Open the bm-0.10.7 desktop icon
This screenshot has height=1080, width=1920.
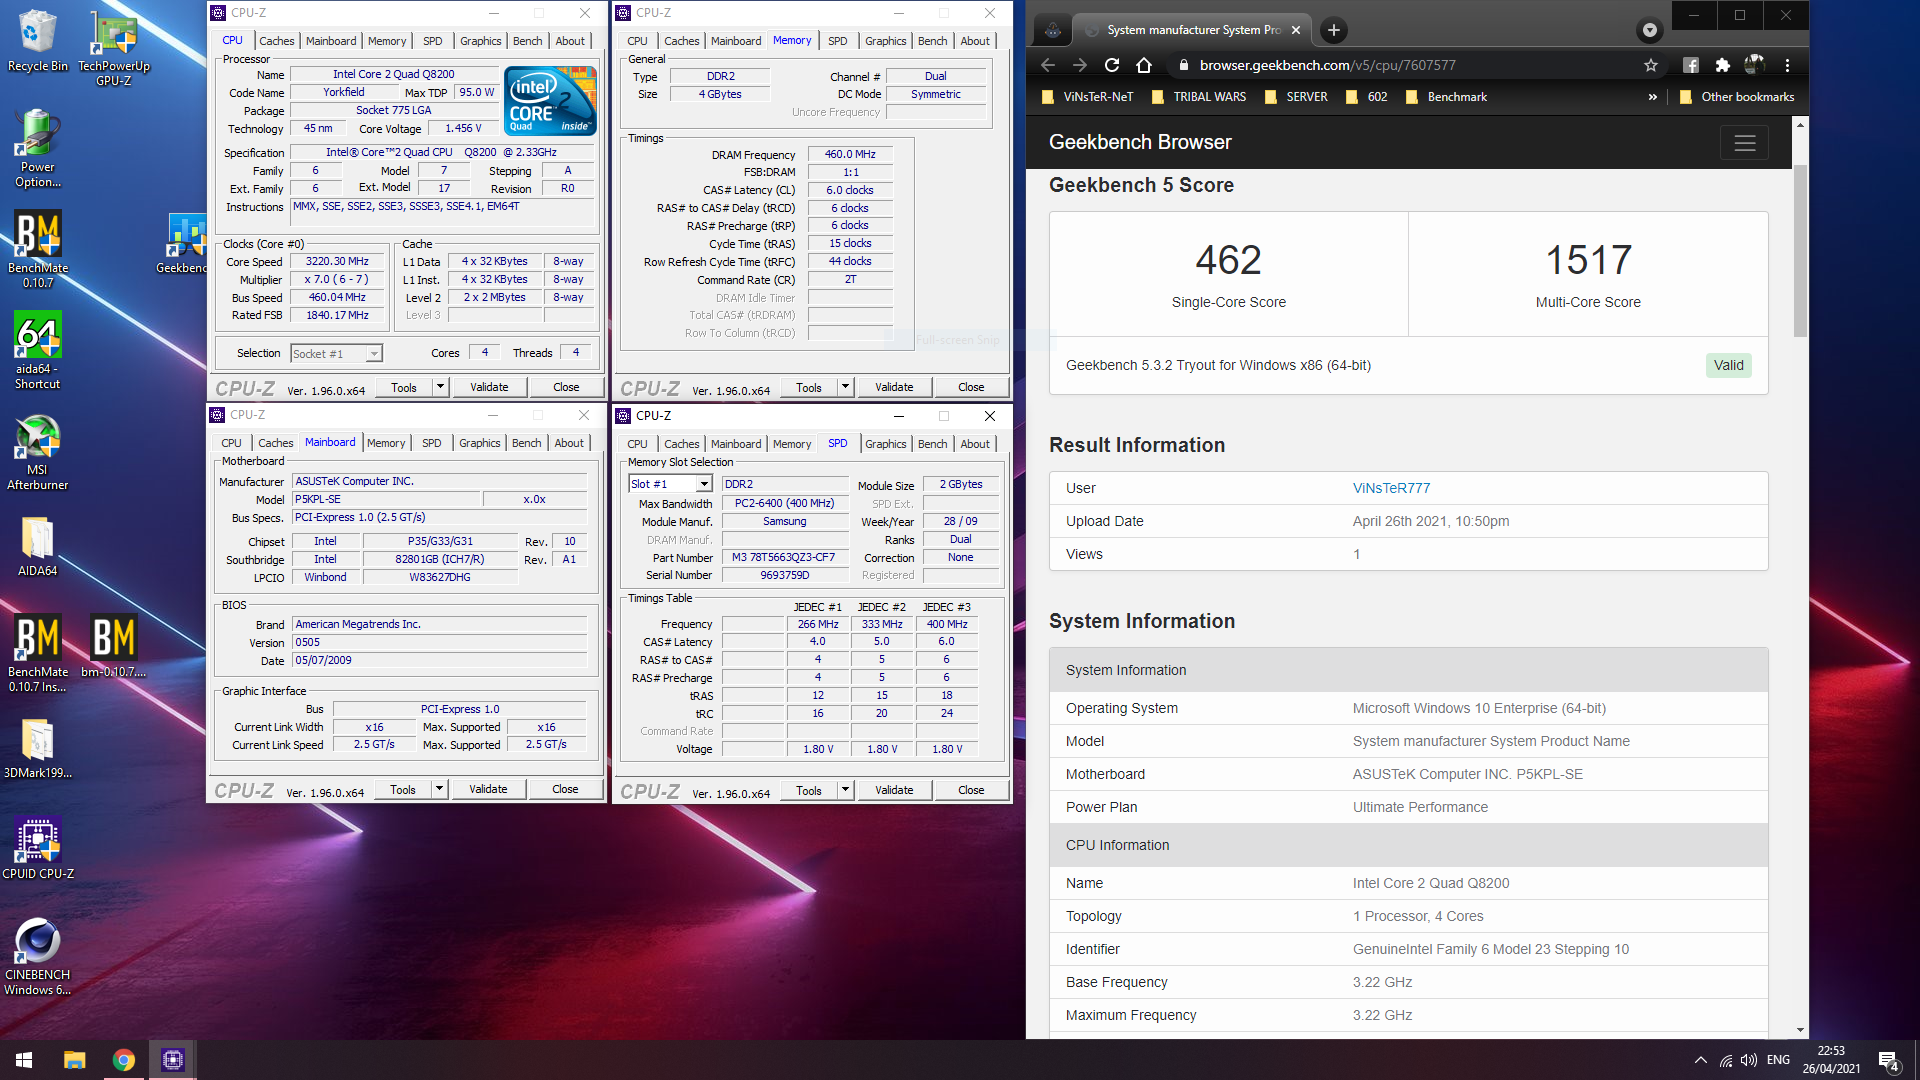[113, 646]
